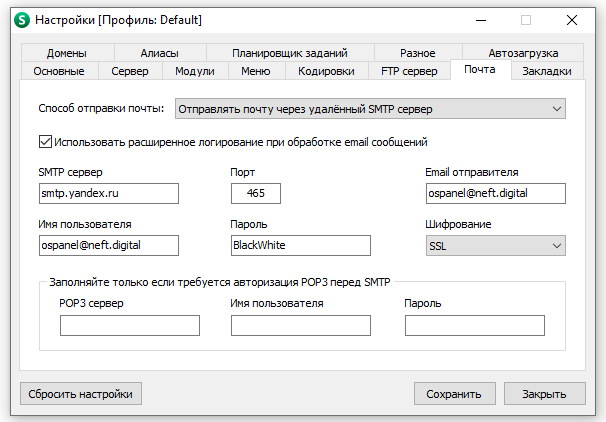Click the Закрыть button
Screen dimensions: 606x422
[x=544, y=394]
